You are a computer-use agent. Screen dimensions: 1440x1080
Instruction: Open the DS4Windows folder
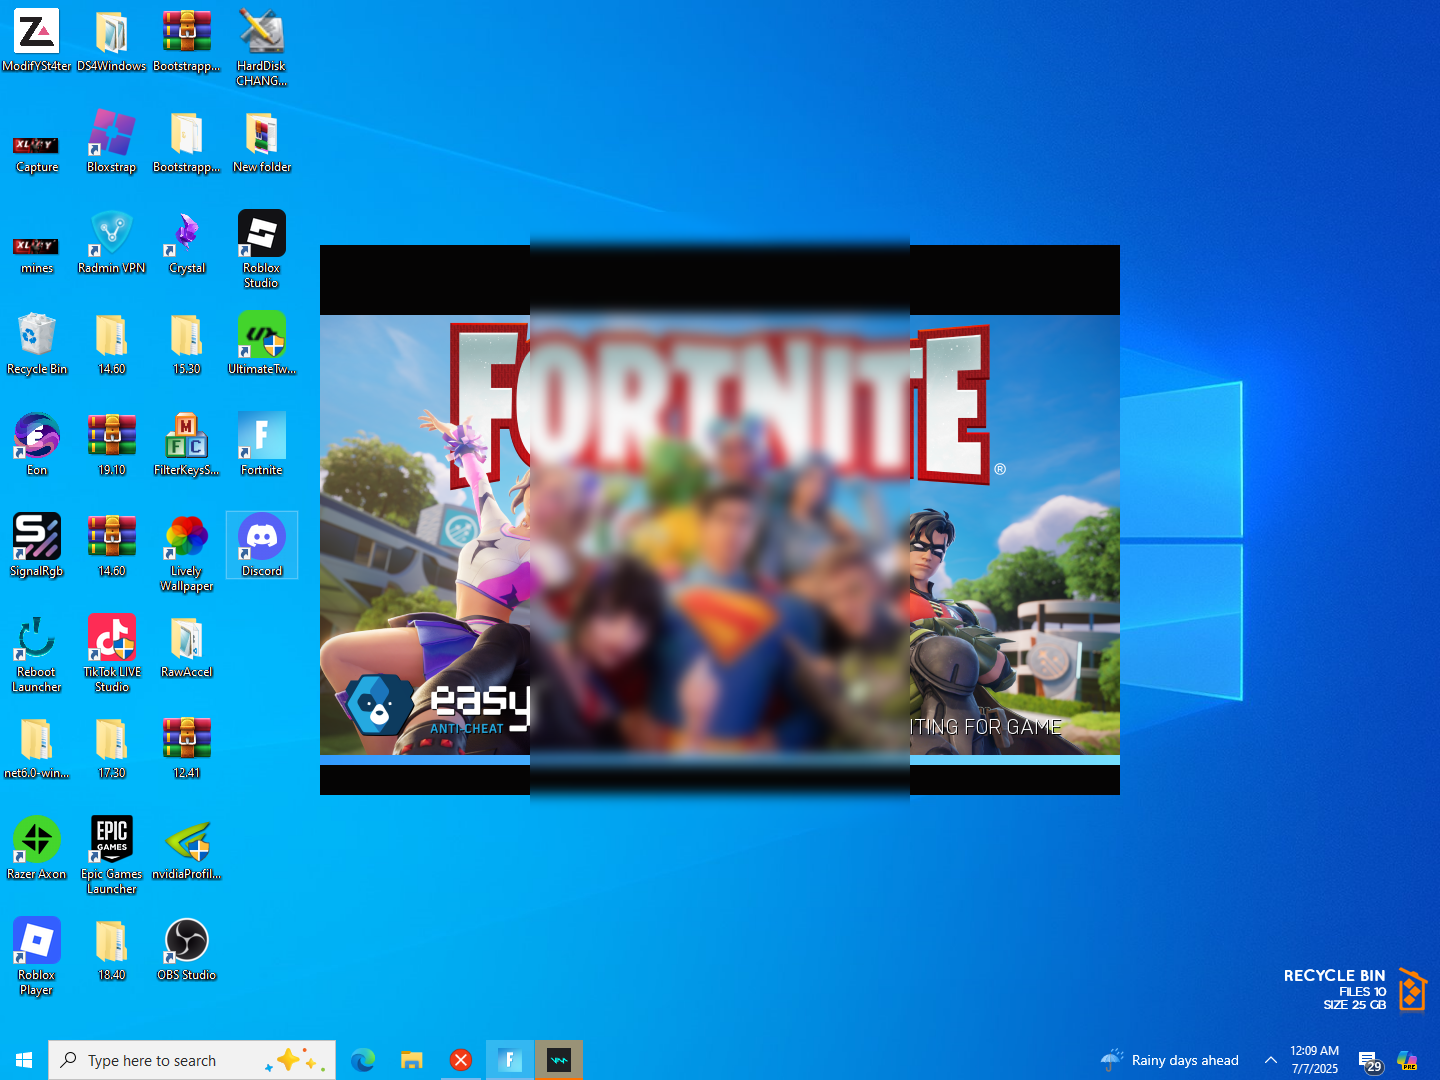pos(111,41)
